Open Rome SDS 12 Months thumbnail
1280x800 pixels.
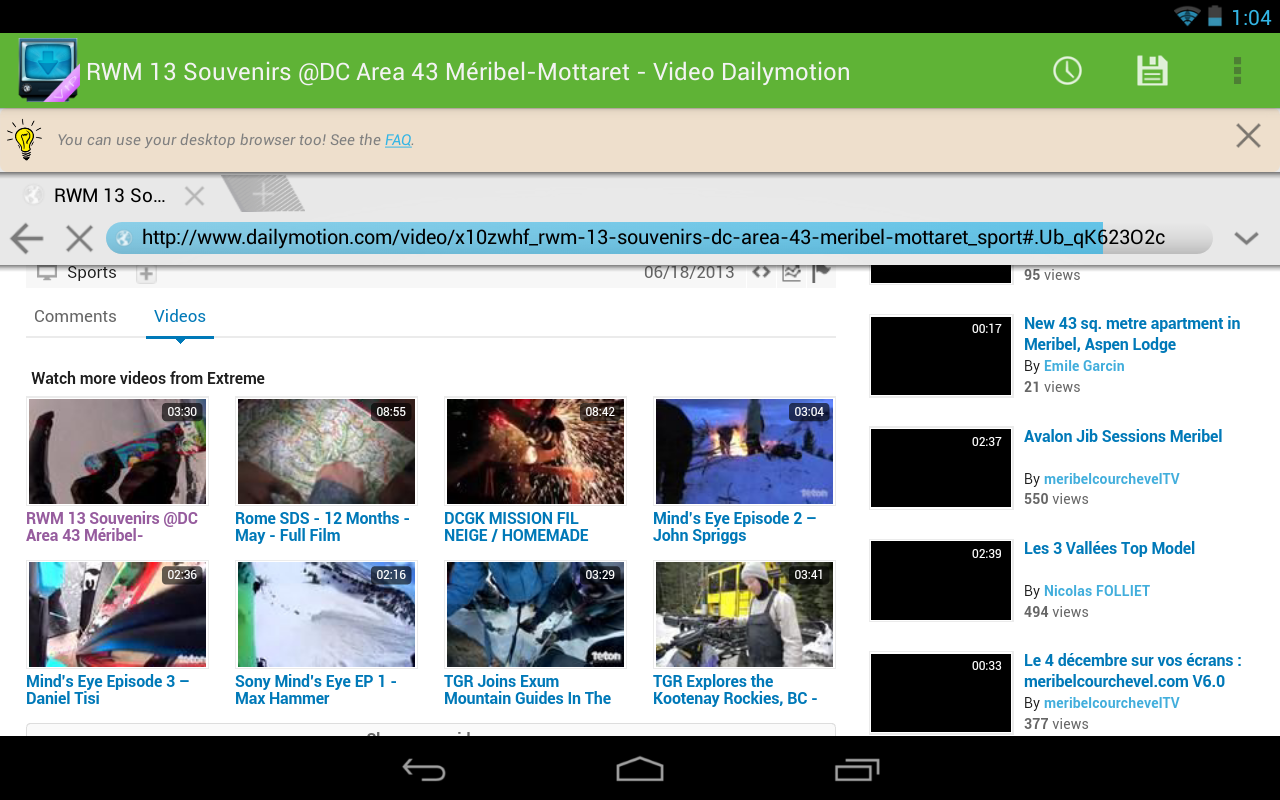[x=326, y=451]
